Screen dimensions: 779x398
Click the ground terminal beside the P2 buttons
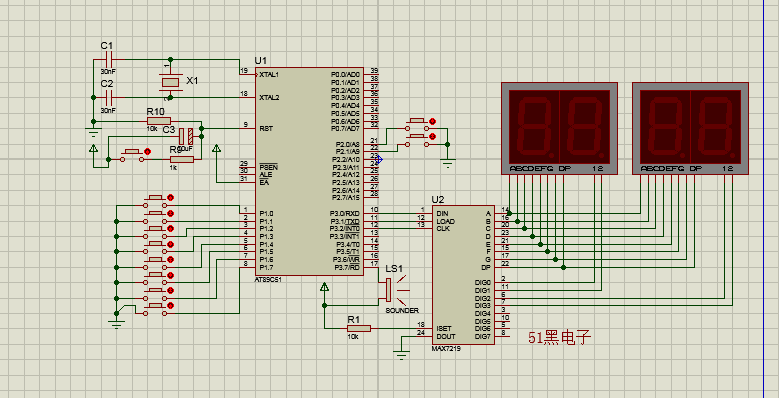448,162
